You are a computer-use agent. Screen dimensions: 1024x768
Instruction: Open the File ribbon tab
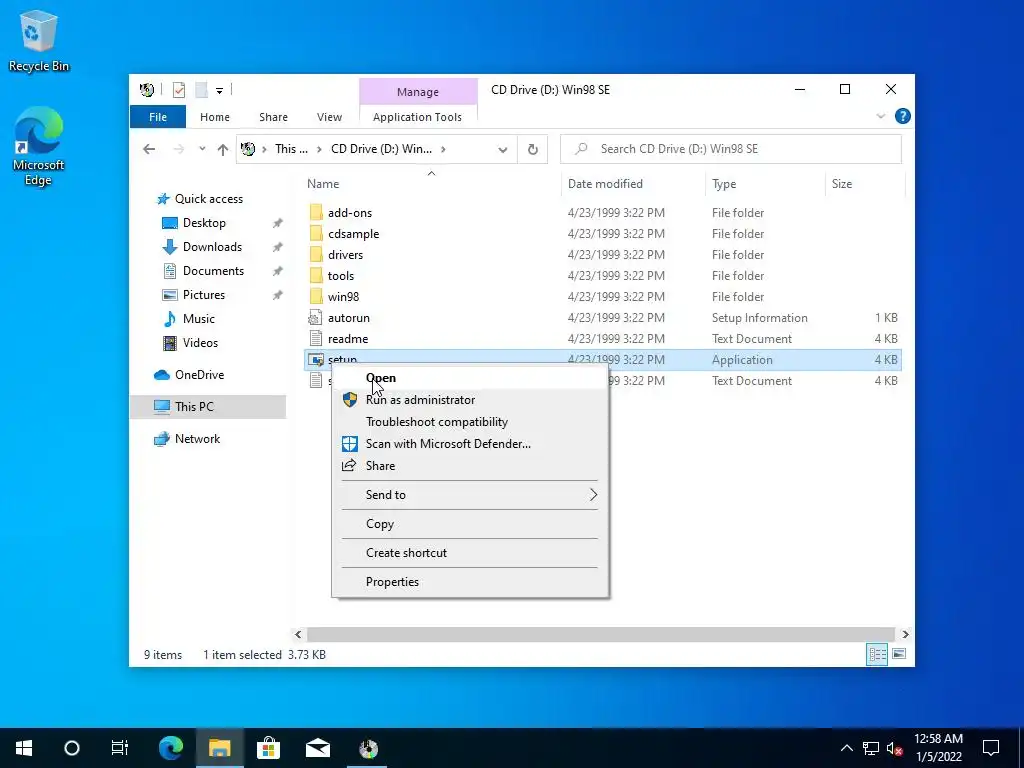tap(158, 117)
